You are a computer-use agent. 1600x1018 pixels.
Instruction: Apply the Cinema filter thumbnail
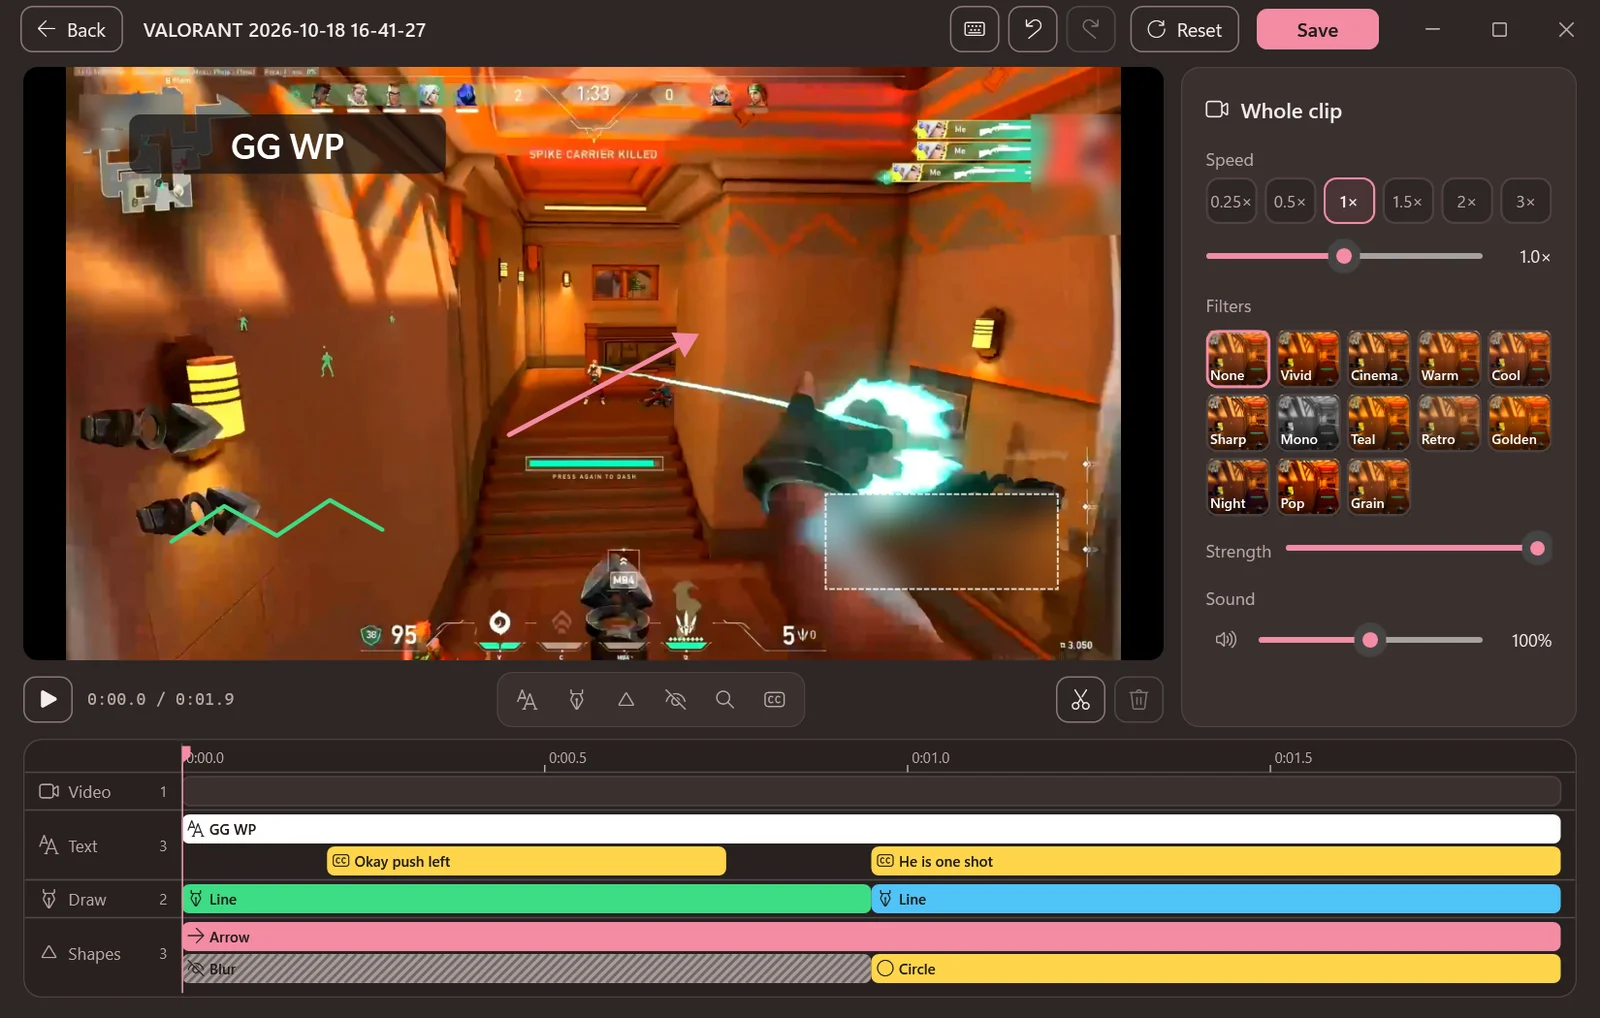tap(1378, 358)
